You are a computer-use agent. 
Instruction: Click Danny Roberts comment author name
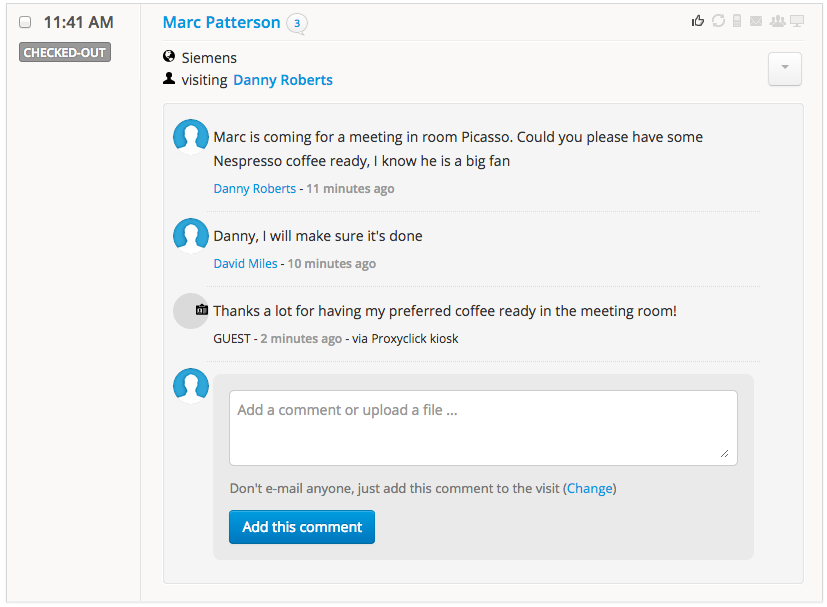click(254, 188)
